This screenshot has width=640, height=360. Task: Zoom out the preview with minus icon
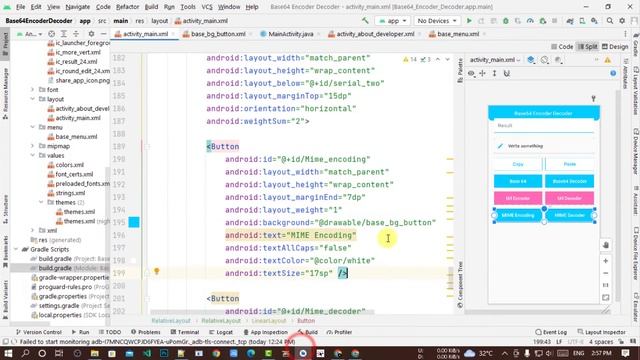(x=606, y=273)
